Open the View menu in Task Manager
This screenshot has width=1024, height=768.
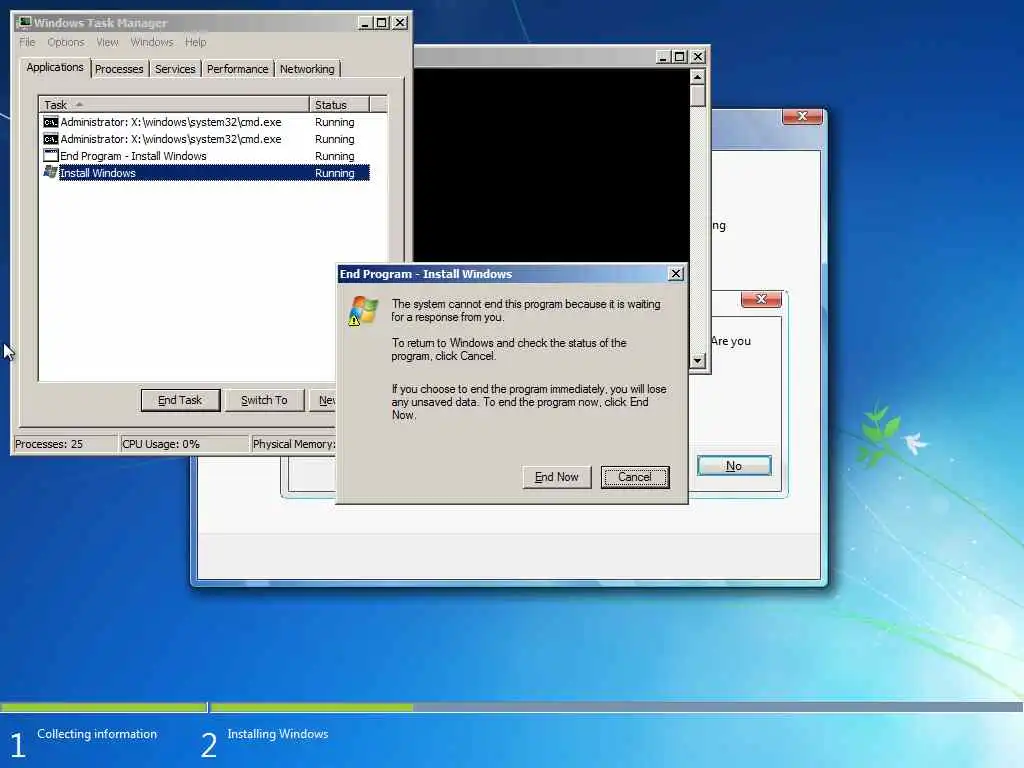[x=108, y=42]
